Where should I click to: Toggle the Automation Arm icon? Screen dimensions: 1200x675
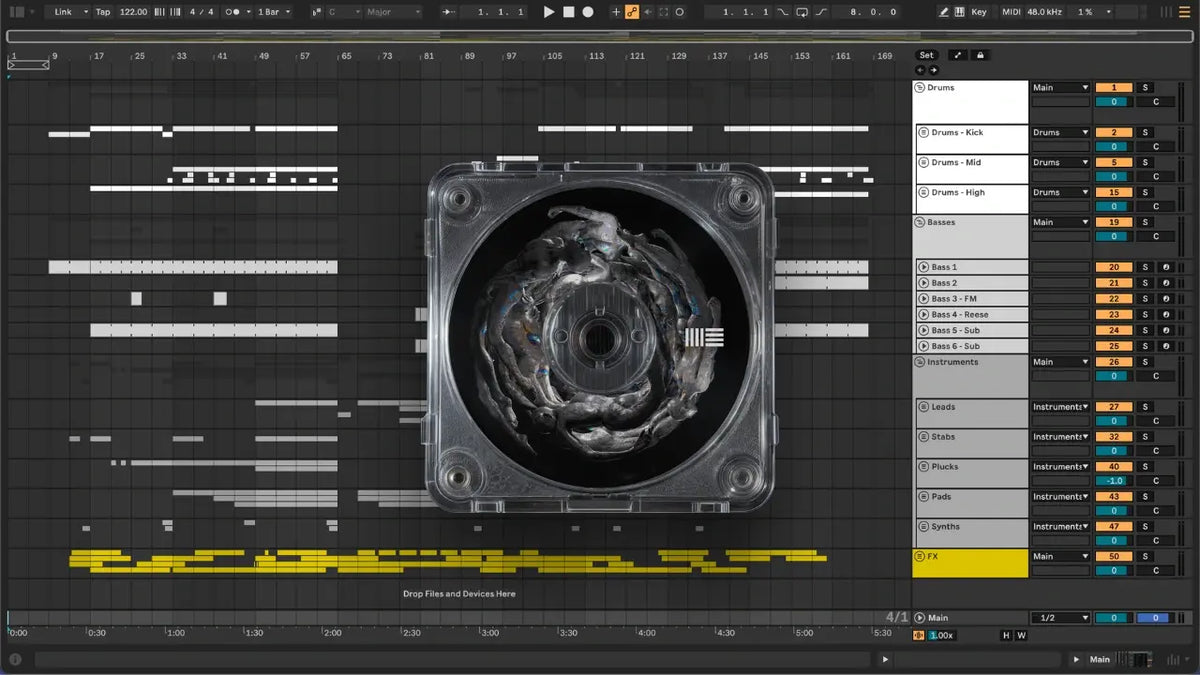[632, 12]
